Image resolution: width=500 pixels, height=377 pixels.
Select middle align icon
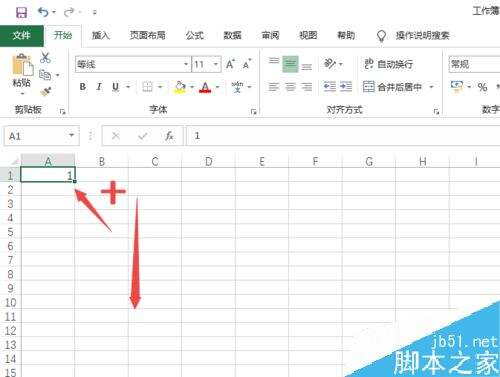pyautogui.click(x=290, y=64)
